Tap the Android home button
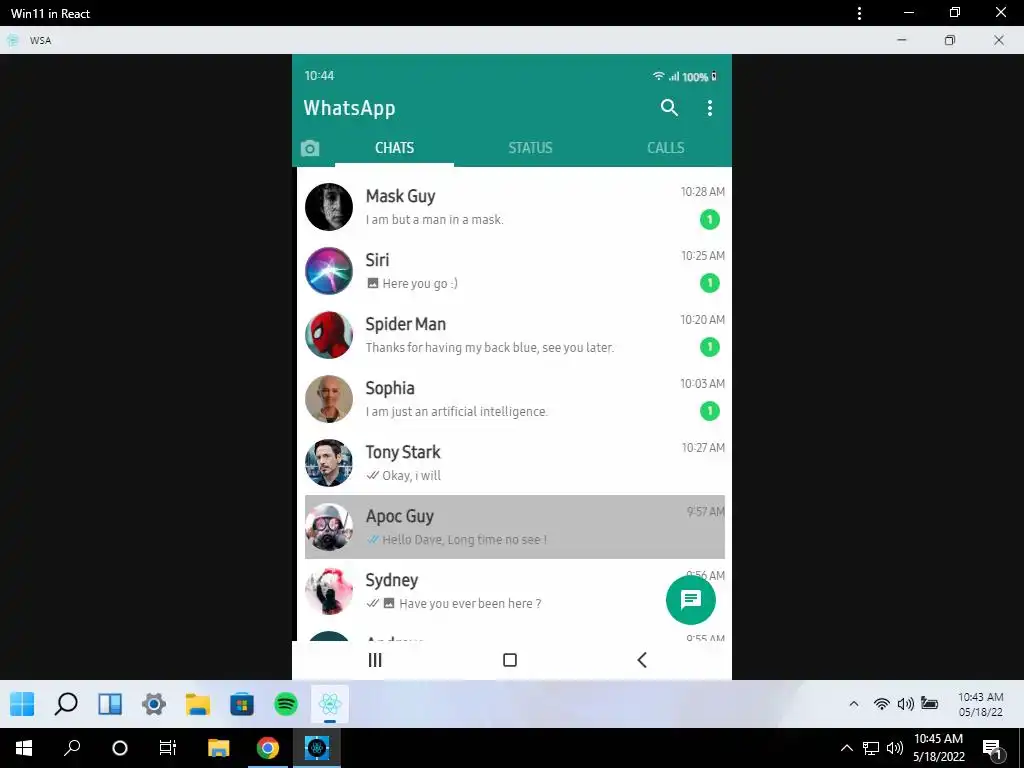1024x768 pixels. [x=510, y=660]
